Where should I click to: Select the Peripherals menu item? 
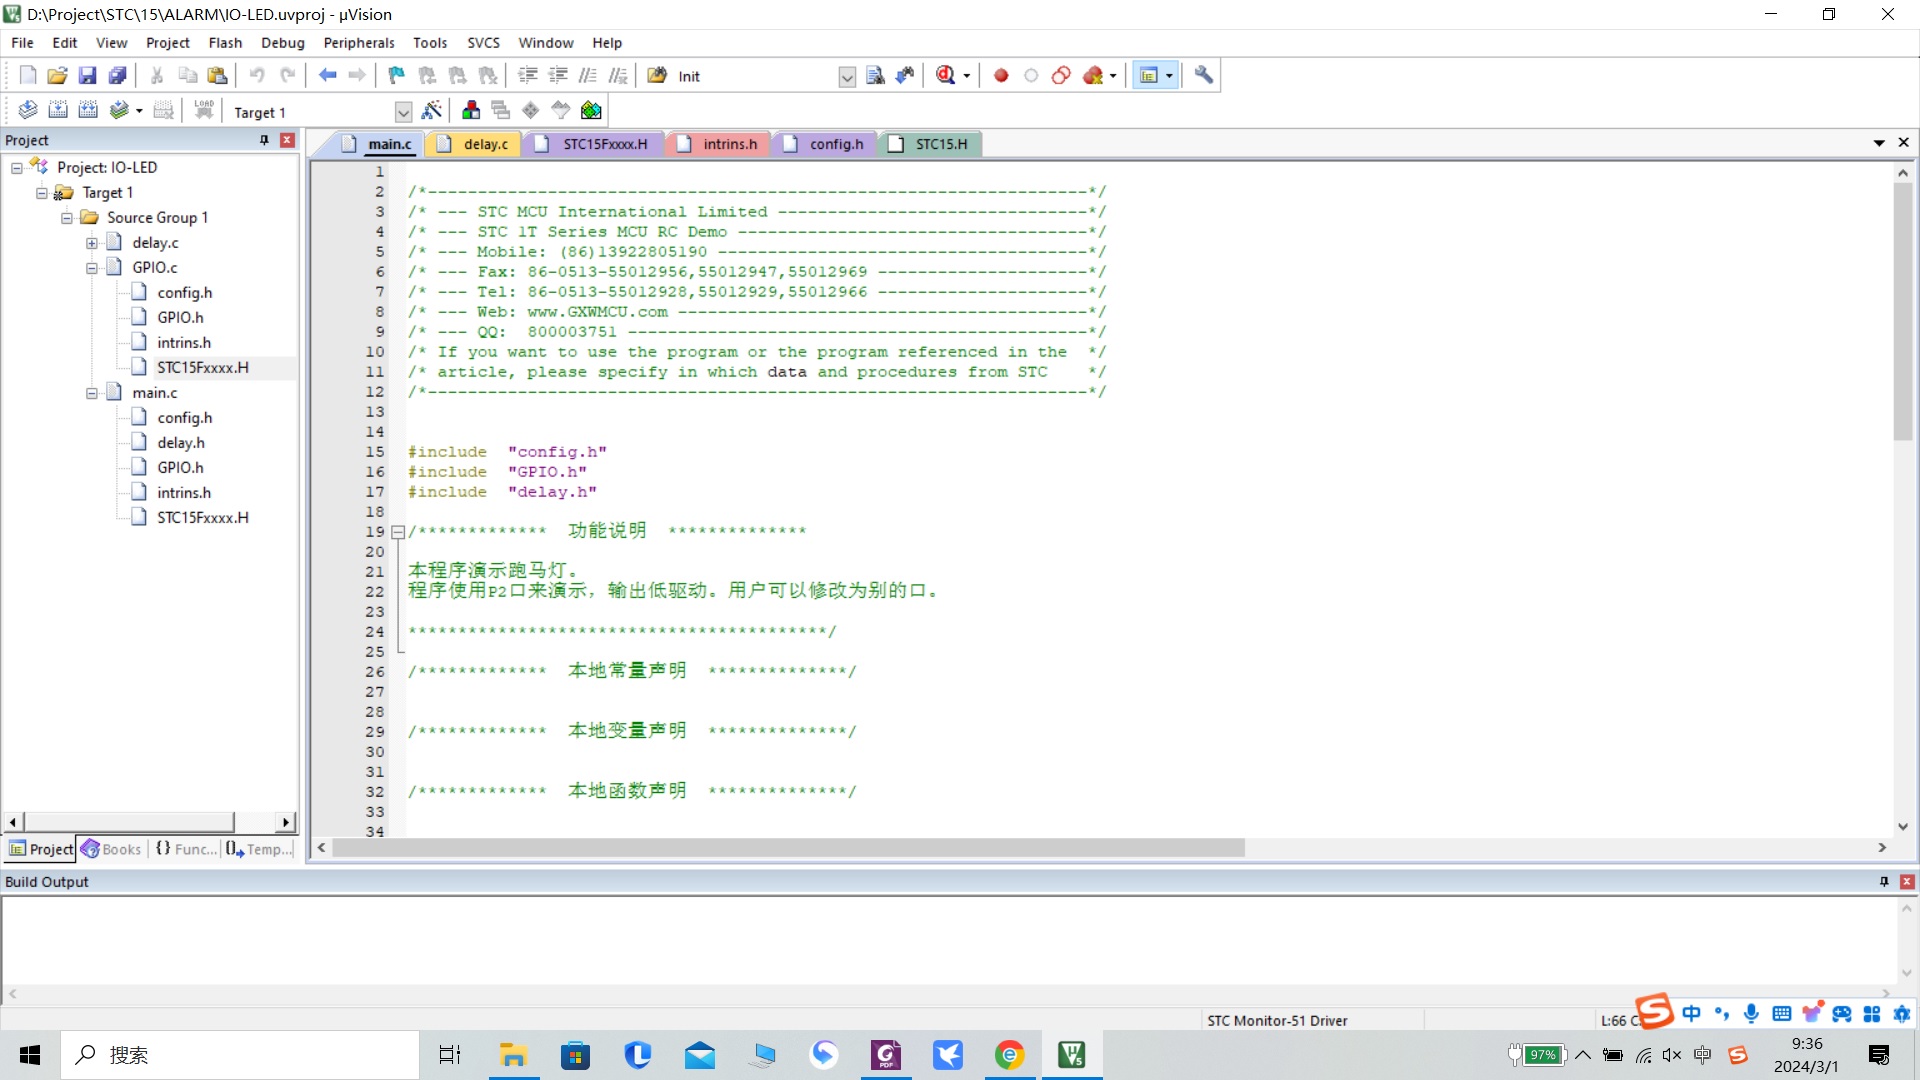(x=359, y=42)
